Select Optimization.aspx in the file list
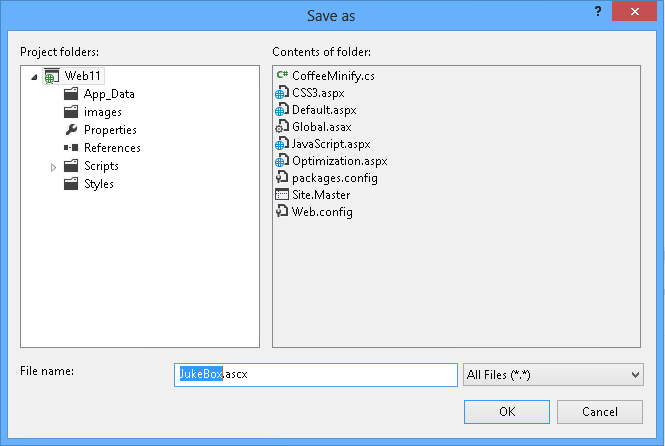Screen dimensions: 665x446 coord(339,161)
